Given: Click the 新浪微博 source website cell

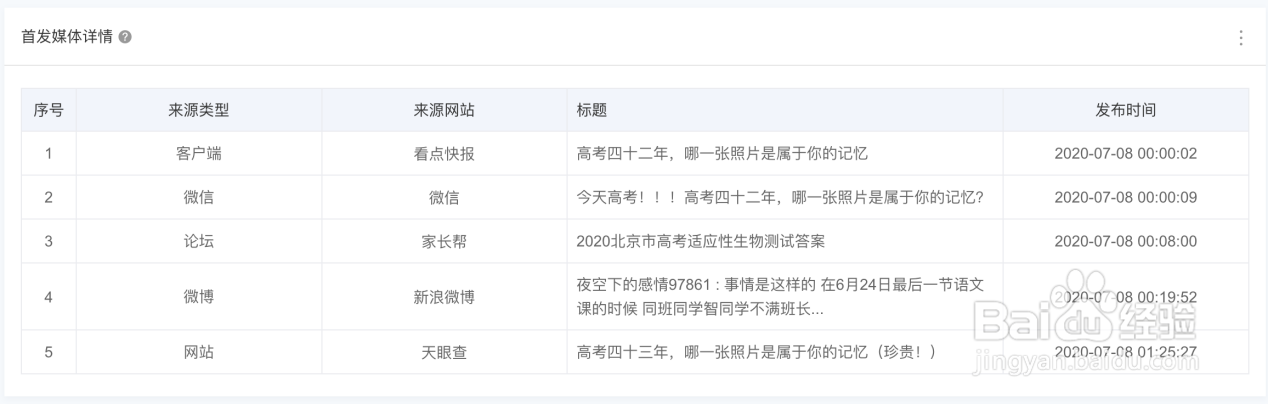Looking at the screenshot, I should point(444,297).
